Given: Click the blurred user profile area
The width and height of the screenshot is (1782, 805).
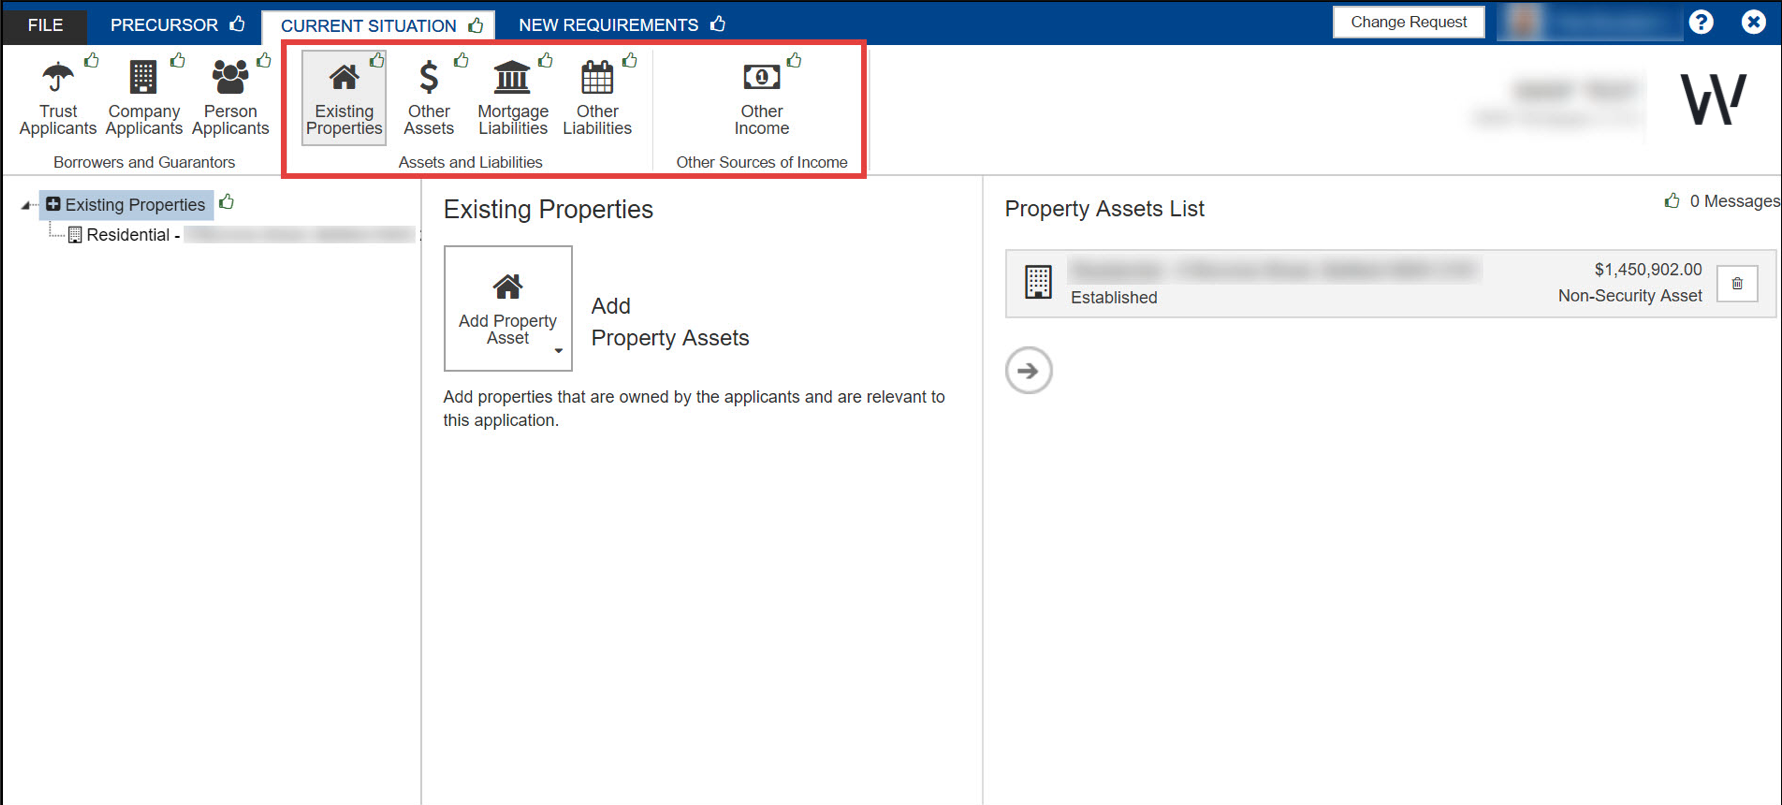Looking at the screenshot, I should (x=1590, y=22).
